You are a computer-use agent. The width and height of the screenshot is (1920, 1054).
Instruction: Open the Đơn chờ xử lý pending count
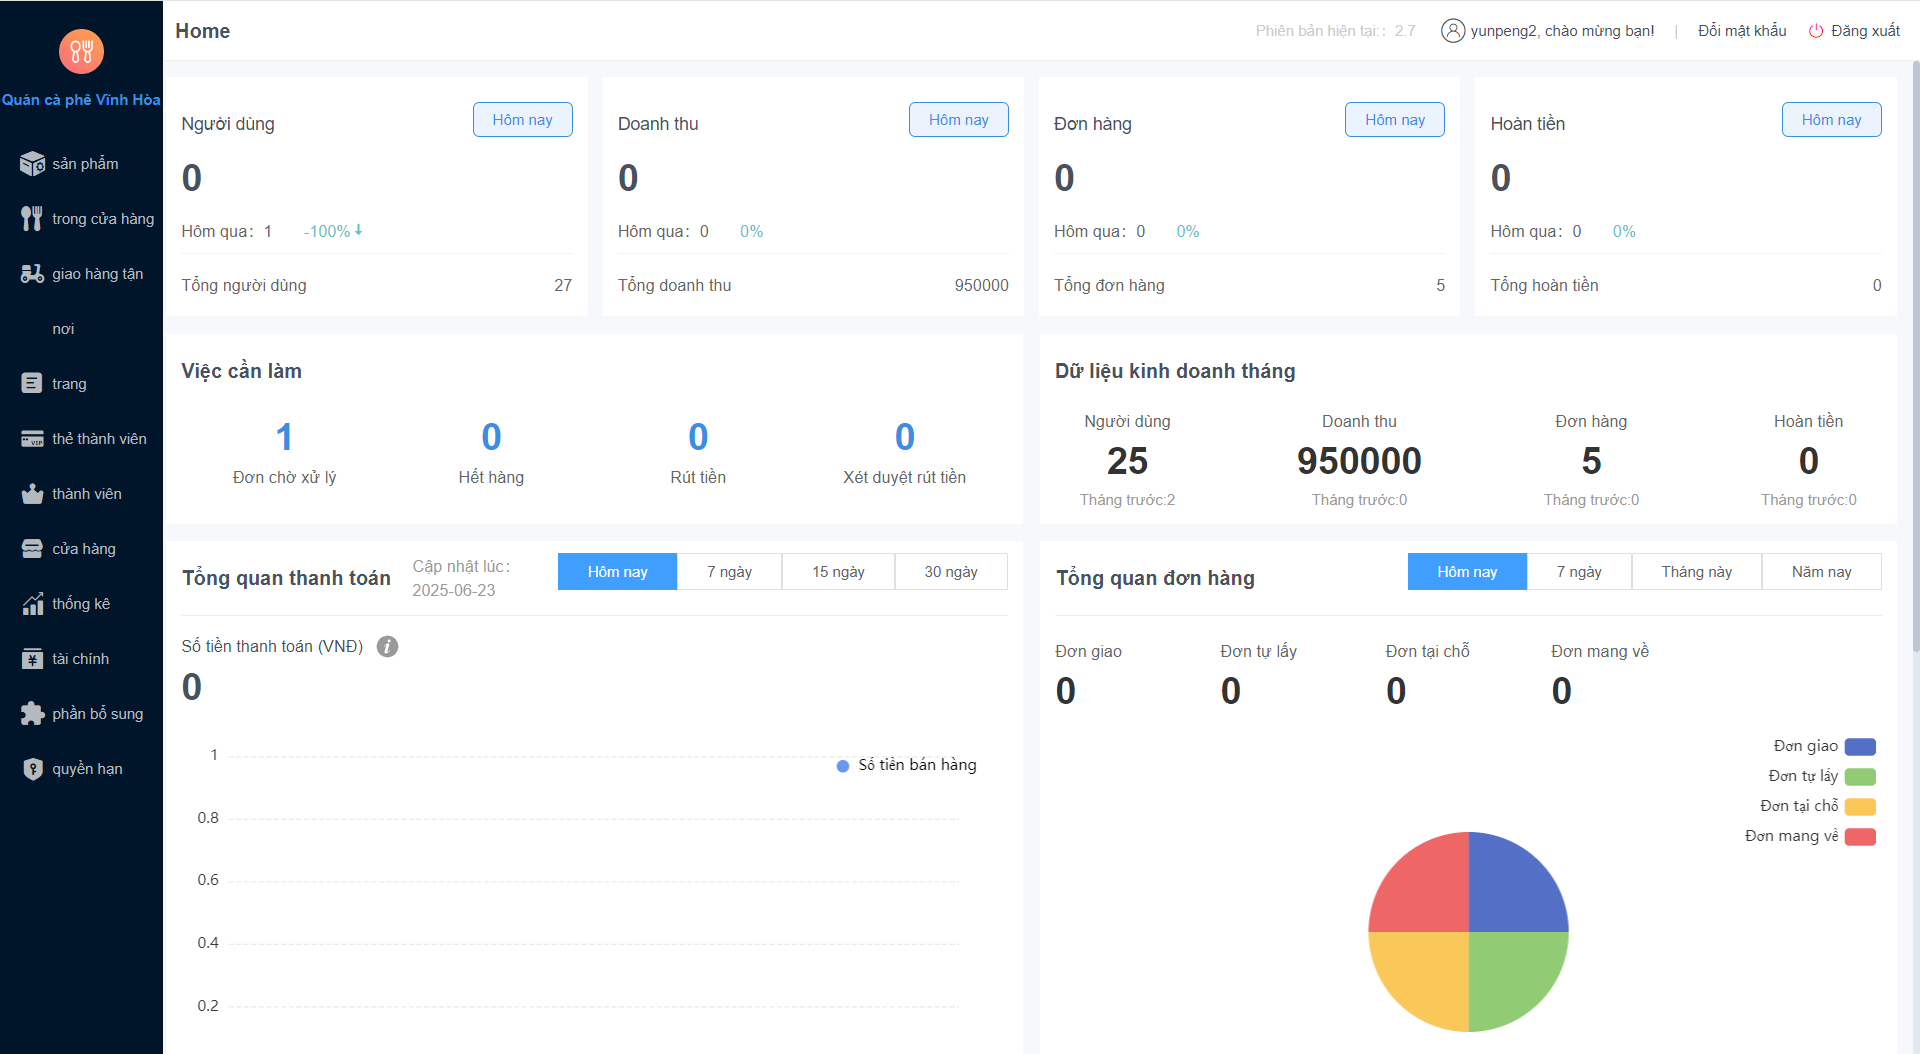point(284,438)
